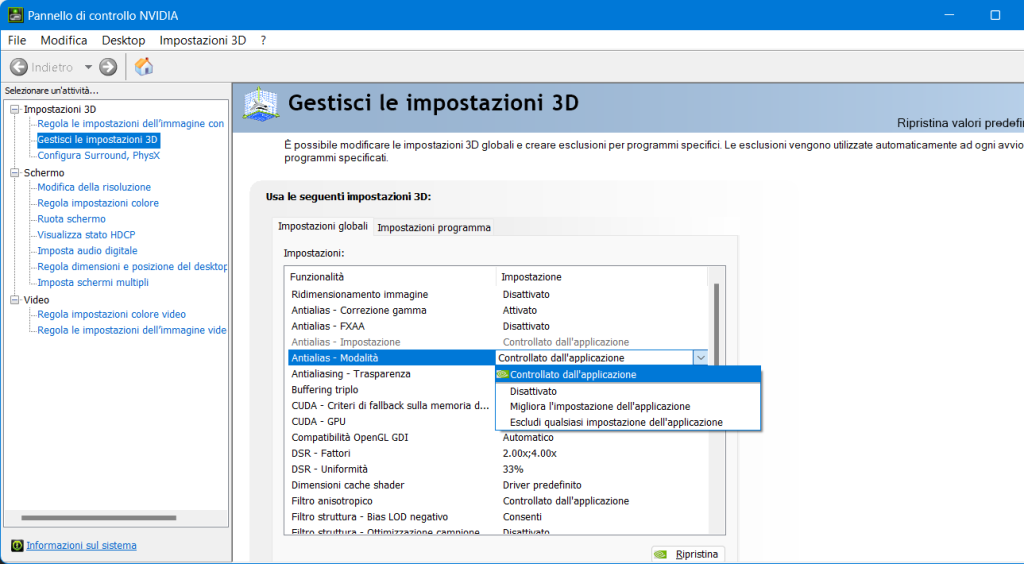Click the Home icon in toolbar

[x=144, y=67]
